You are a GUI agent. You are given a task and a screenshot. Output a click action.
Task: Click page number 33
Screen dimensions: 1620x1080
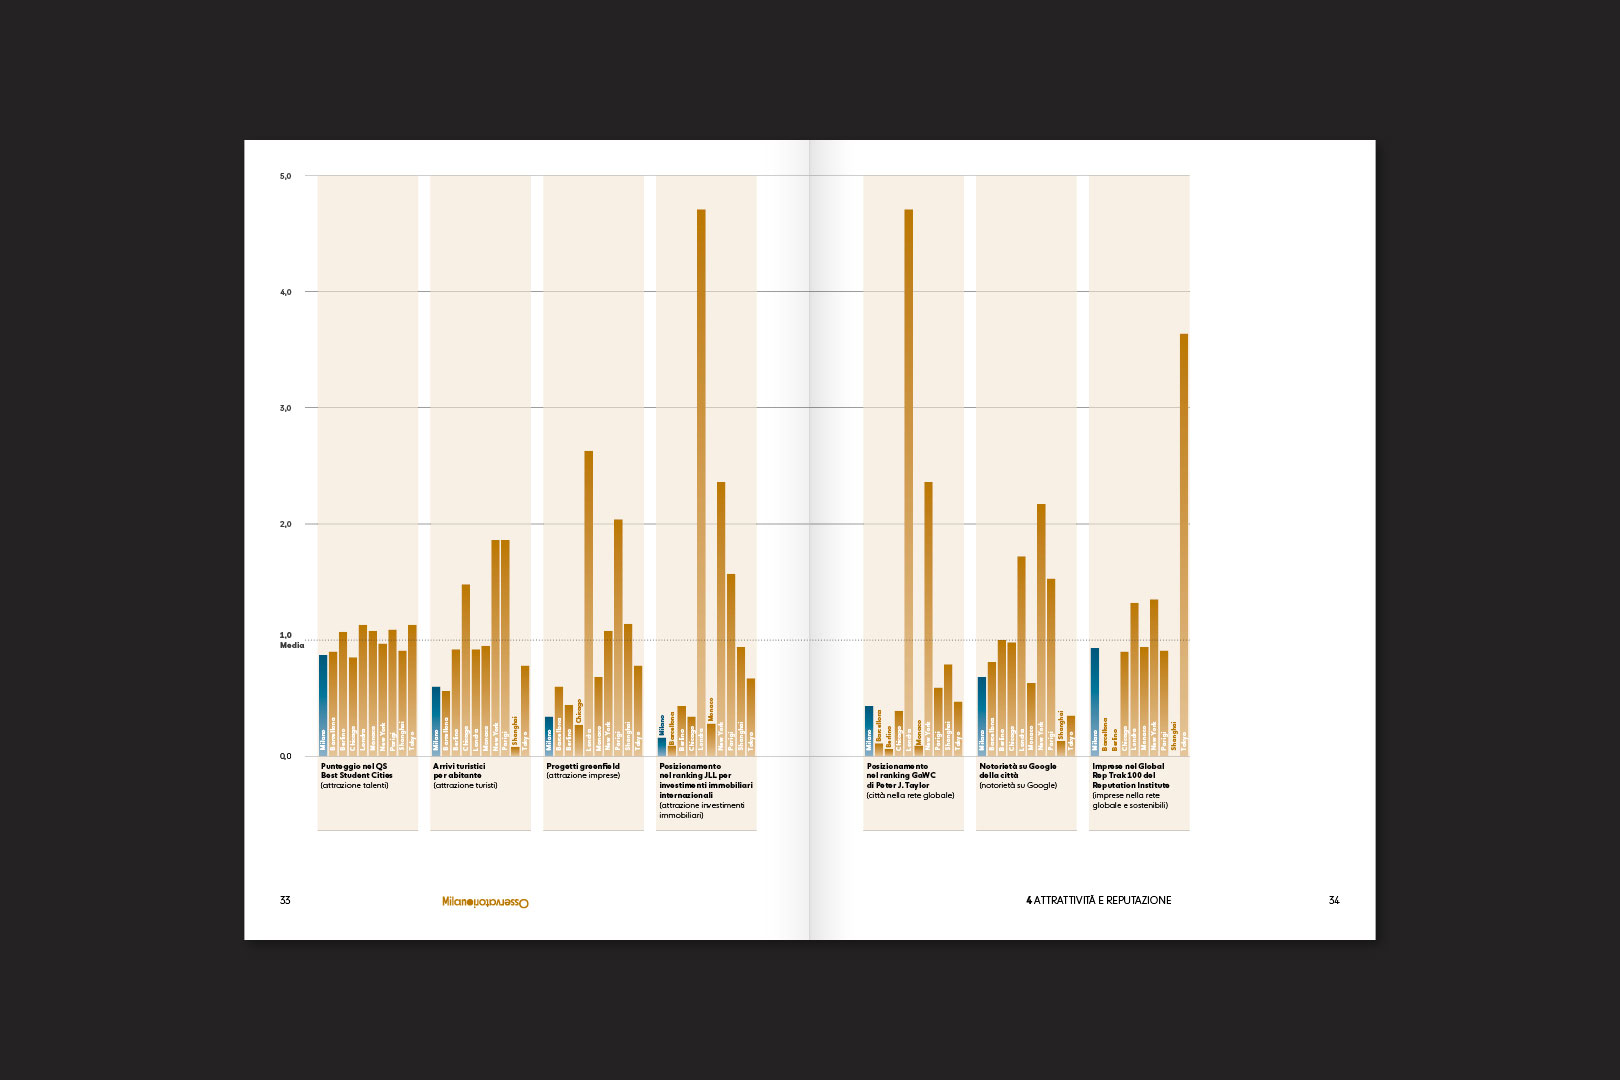[285, 901]
